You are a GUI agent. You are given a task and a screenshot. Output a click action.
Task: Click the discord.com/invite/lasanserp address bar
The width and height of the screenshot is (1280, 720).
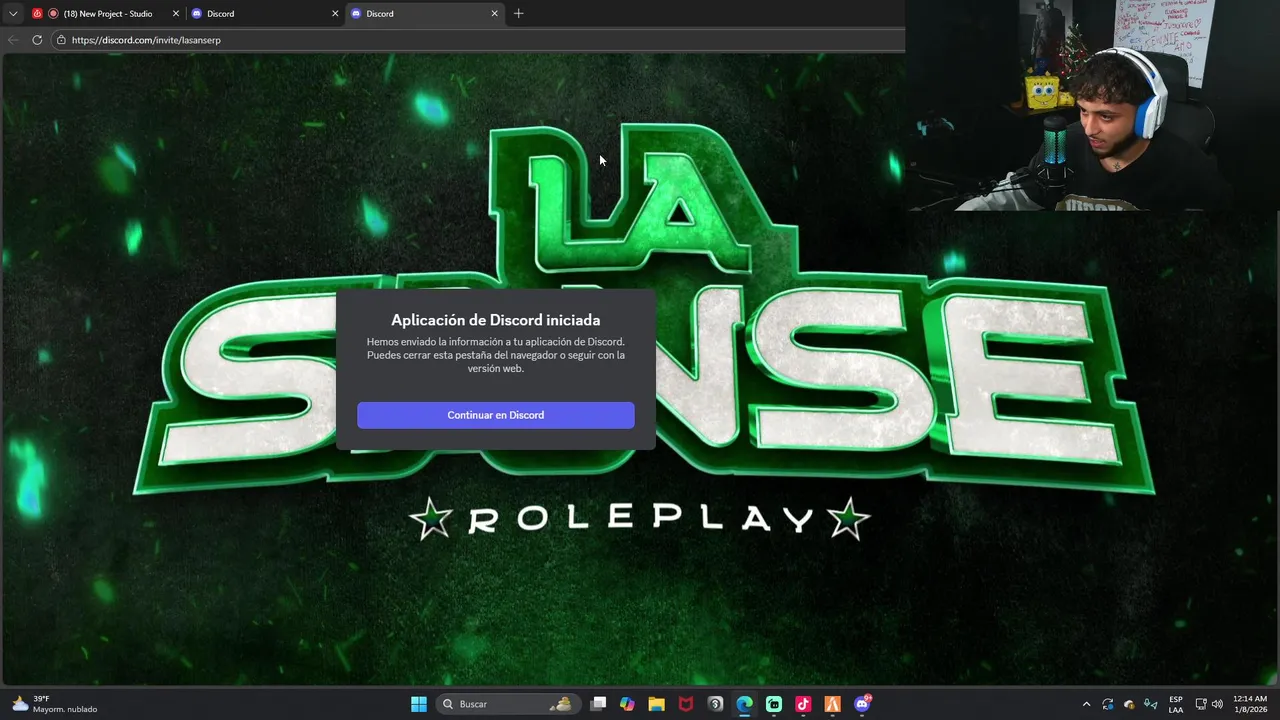tap(480, 40)
